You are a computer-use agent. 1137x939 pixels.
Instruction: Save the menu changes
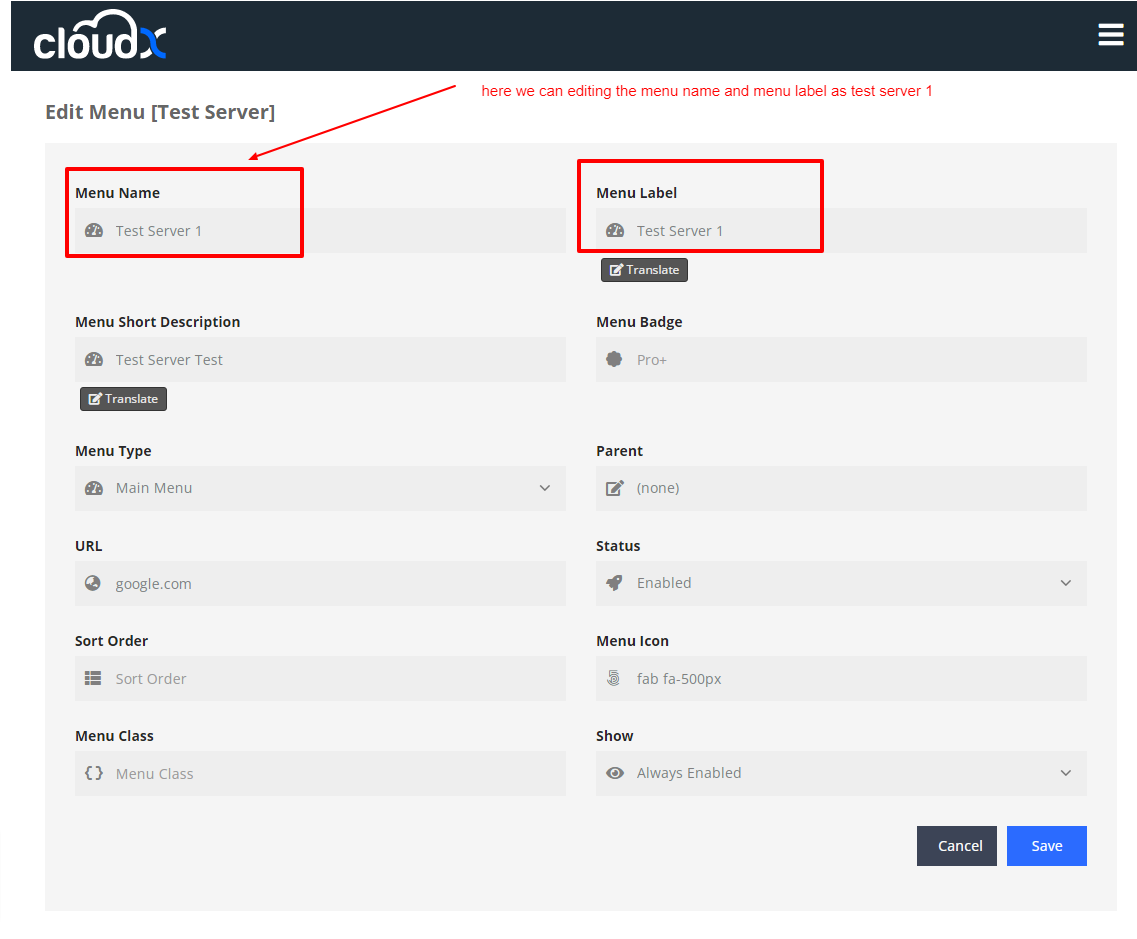[1046, 846]
